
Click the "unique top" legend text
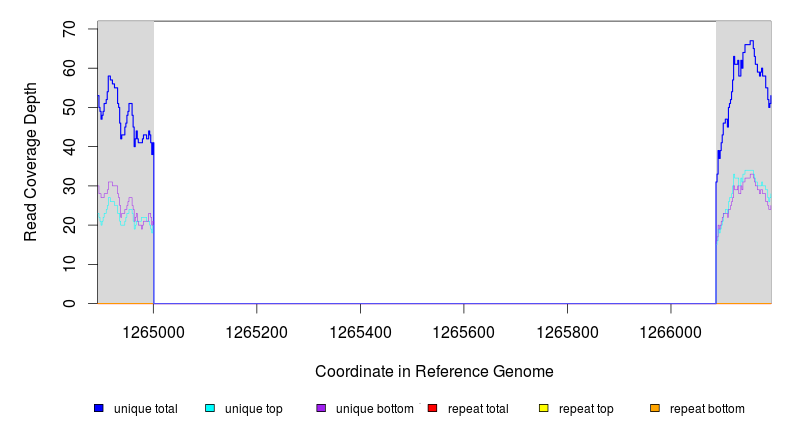click(x=254, y=408)
